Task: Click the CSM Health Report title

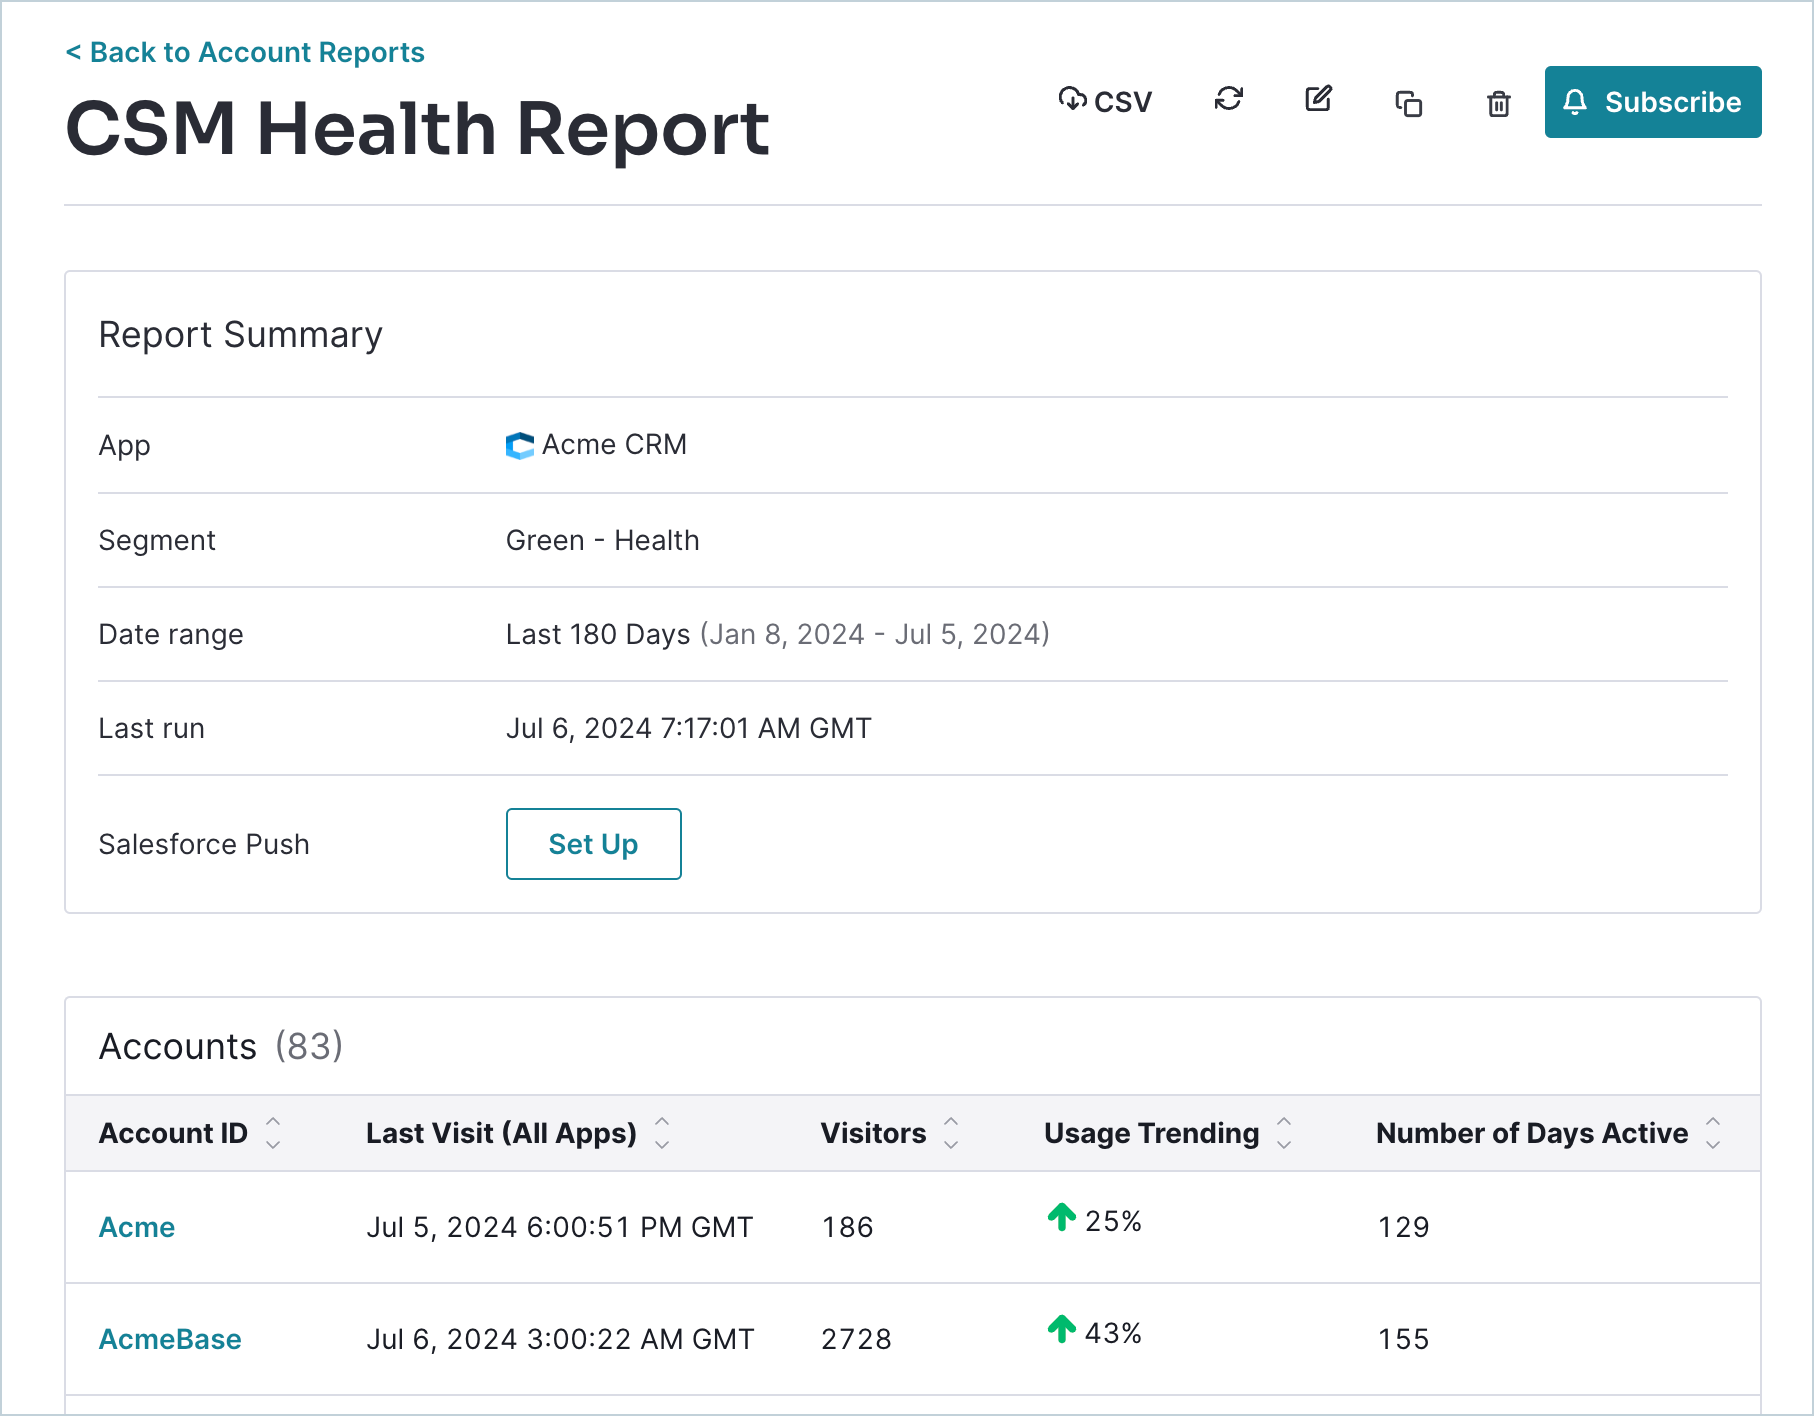Action: 417,129
